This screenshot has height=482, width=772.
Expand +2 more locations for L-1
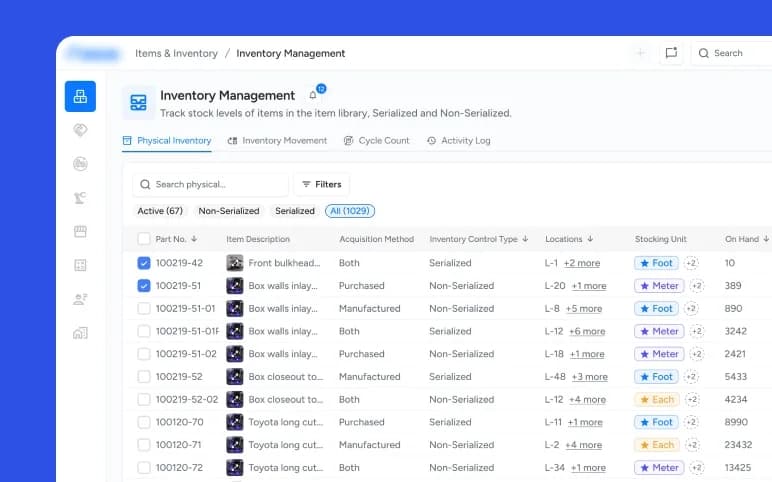click(582, 263)
